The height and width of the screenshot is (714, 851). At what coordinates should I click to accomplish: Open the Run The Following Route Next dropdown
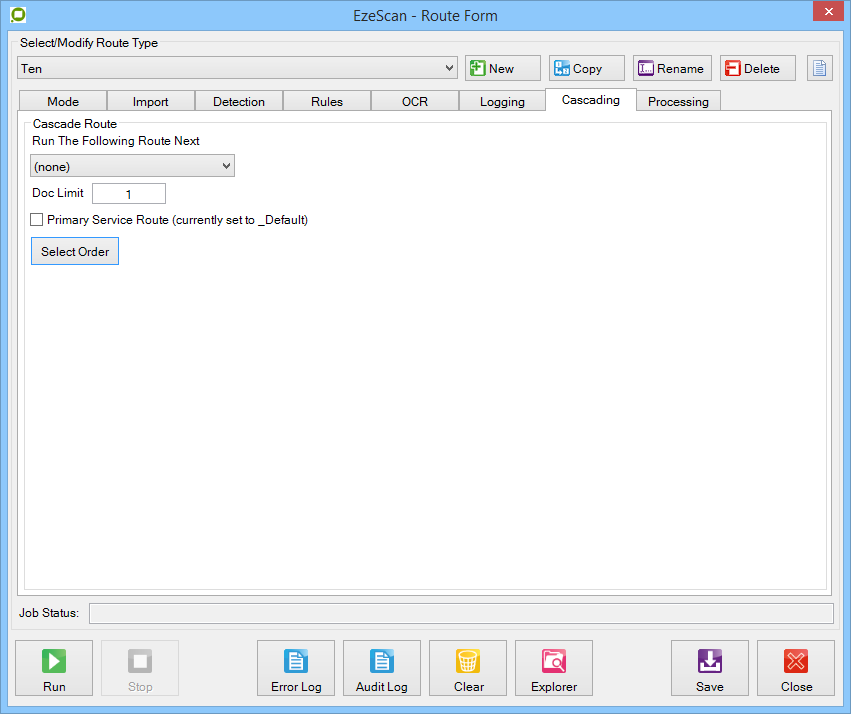[x=133, y=166]
